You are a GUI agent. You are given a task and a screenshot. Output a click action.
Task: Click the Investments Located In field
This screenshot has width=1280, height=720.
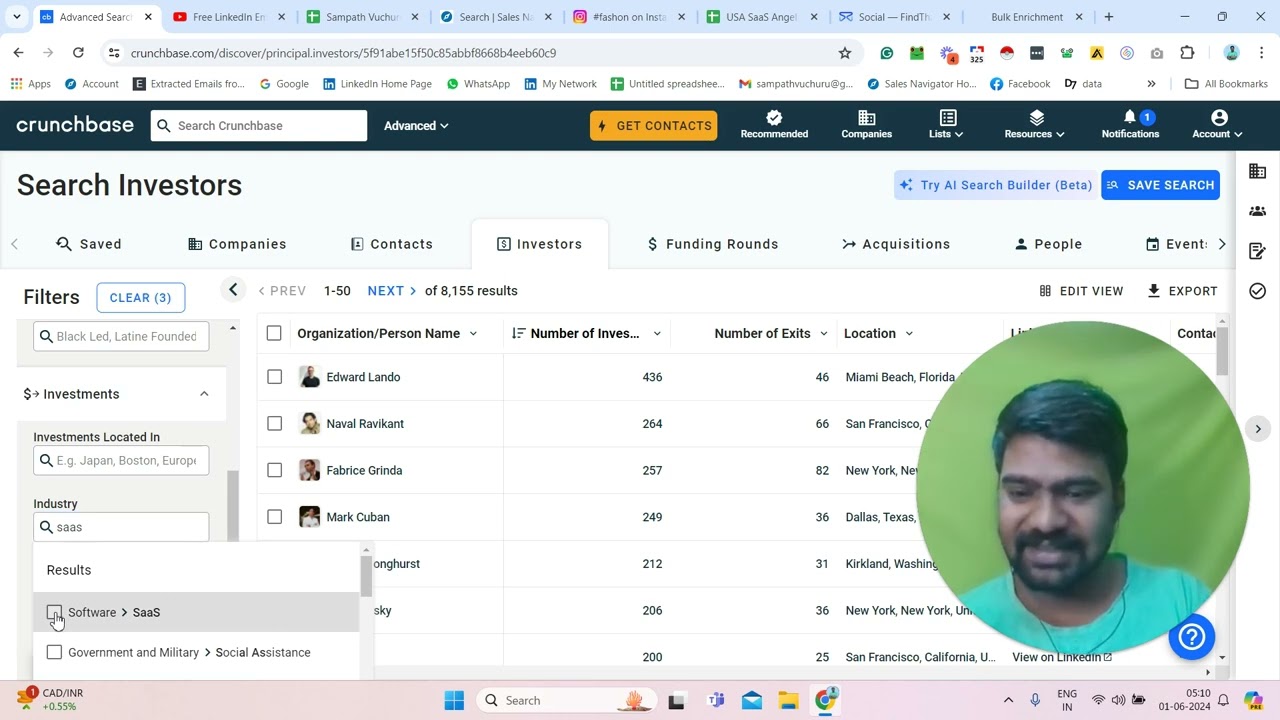(x=121, y=460)
